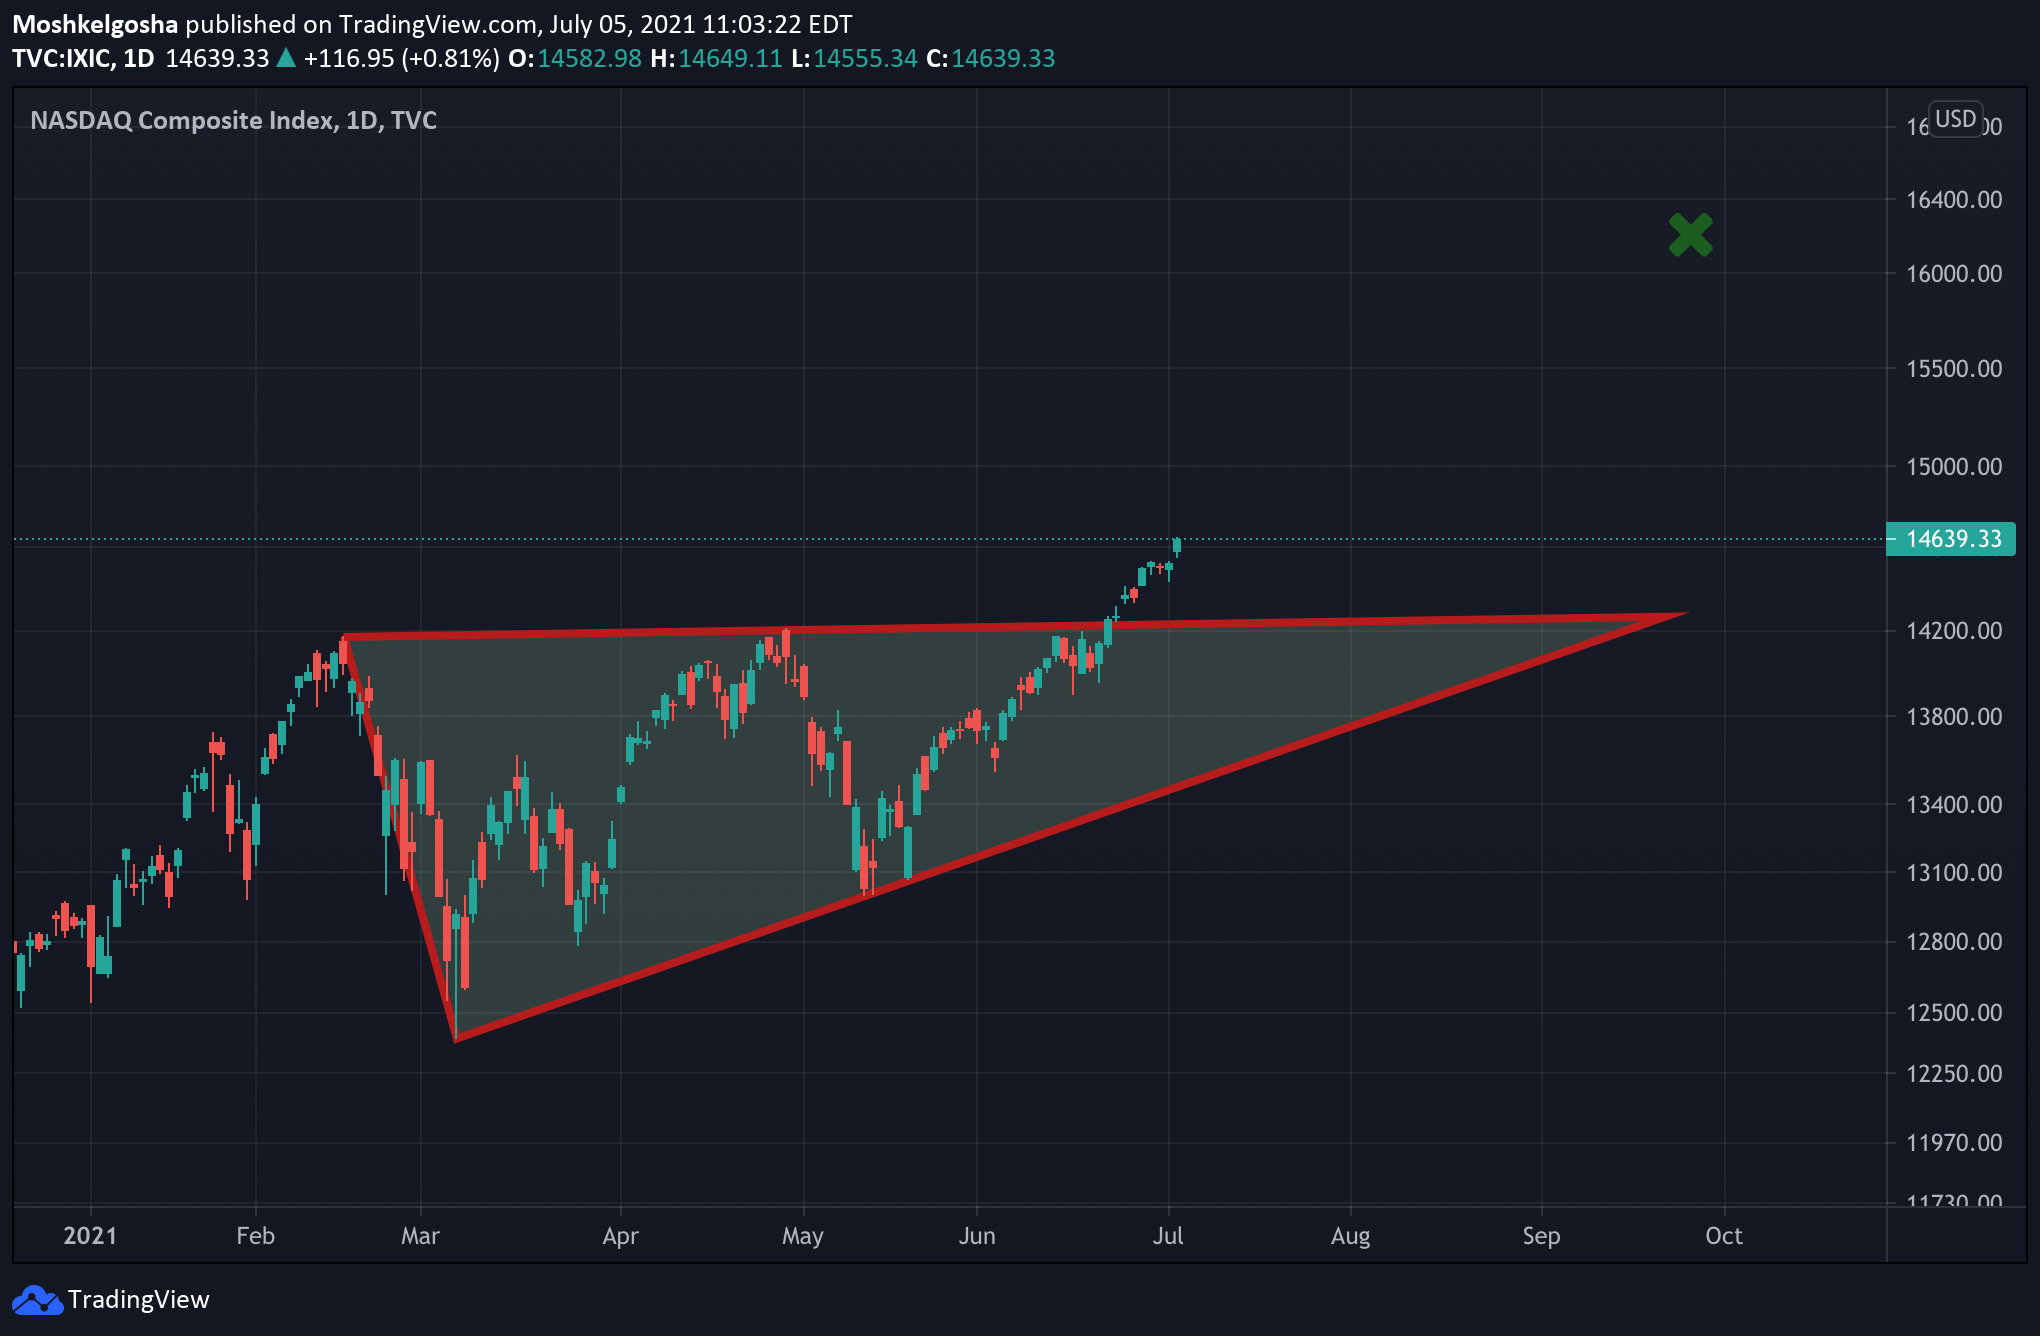Image resolution: width=2040 pixels, height=1336 pixels.
Task: Click the Aug time axis label
Action: (x=1350, y=1236)
